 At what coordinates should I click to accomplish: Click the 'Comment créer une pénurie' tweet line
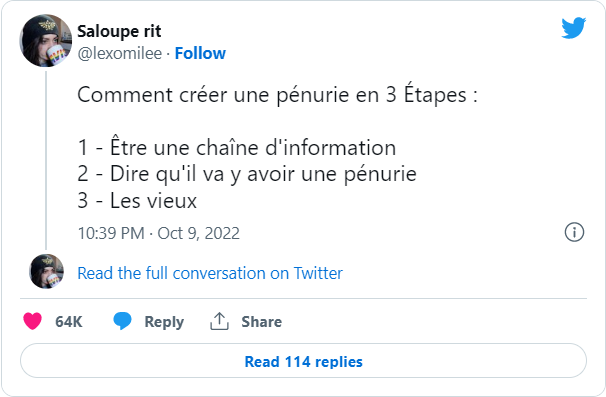pos(277,95)
